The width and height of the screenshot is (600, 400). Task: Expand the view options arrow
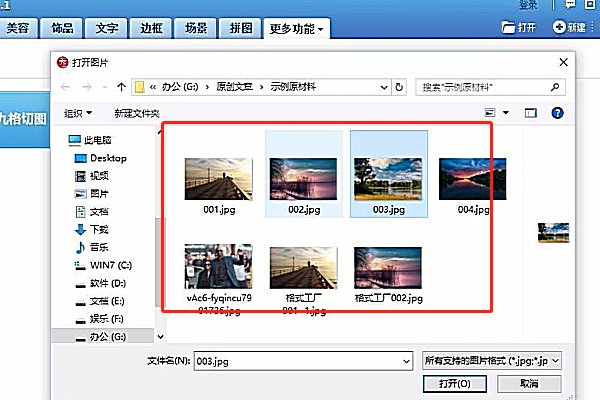click(x=505, y=113)
